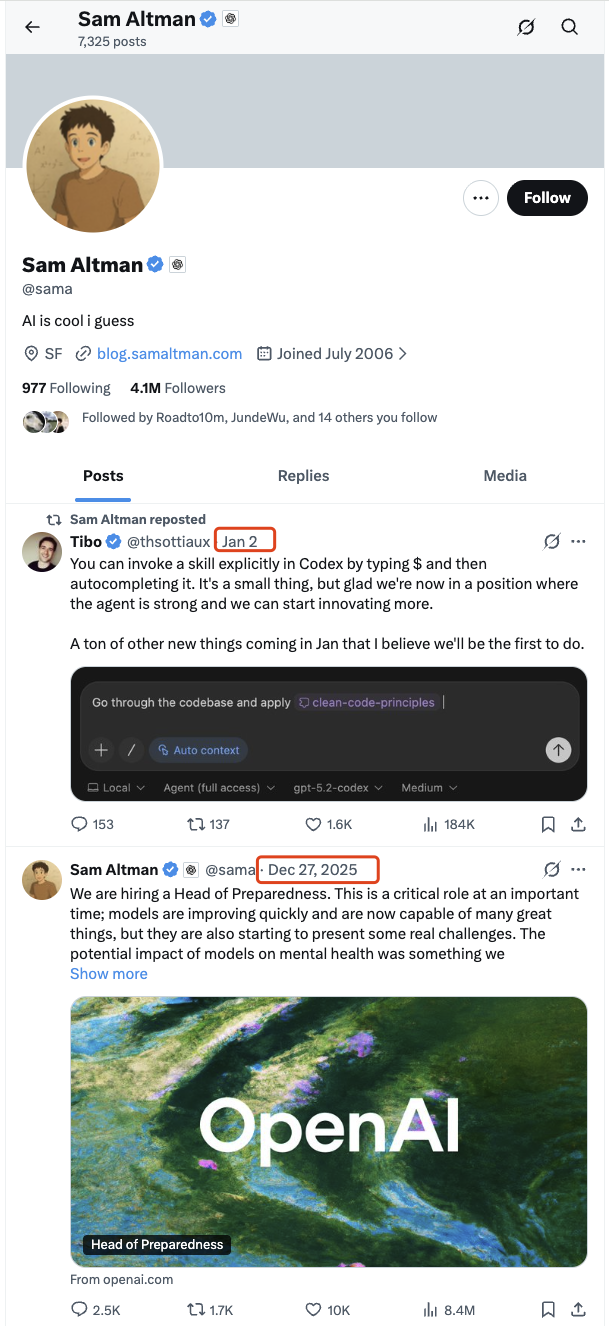View analytics for the 184K views post

click(x=432, y=824)
